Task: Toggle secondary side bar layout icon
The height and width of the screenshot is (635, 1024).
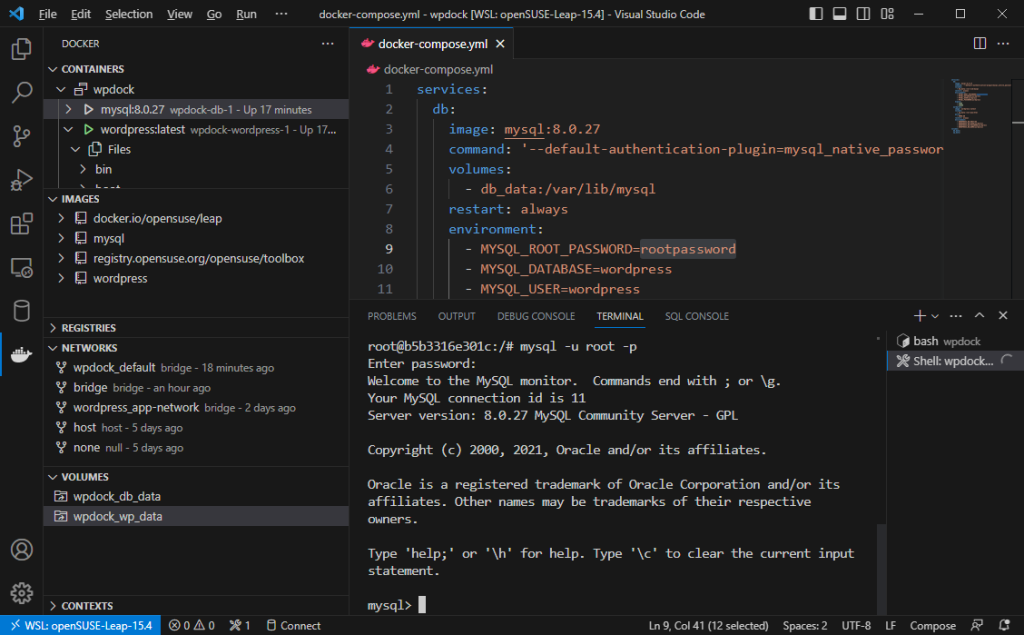Action: click(x=863, y=14)
